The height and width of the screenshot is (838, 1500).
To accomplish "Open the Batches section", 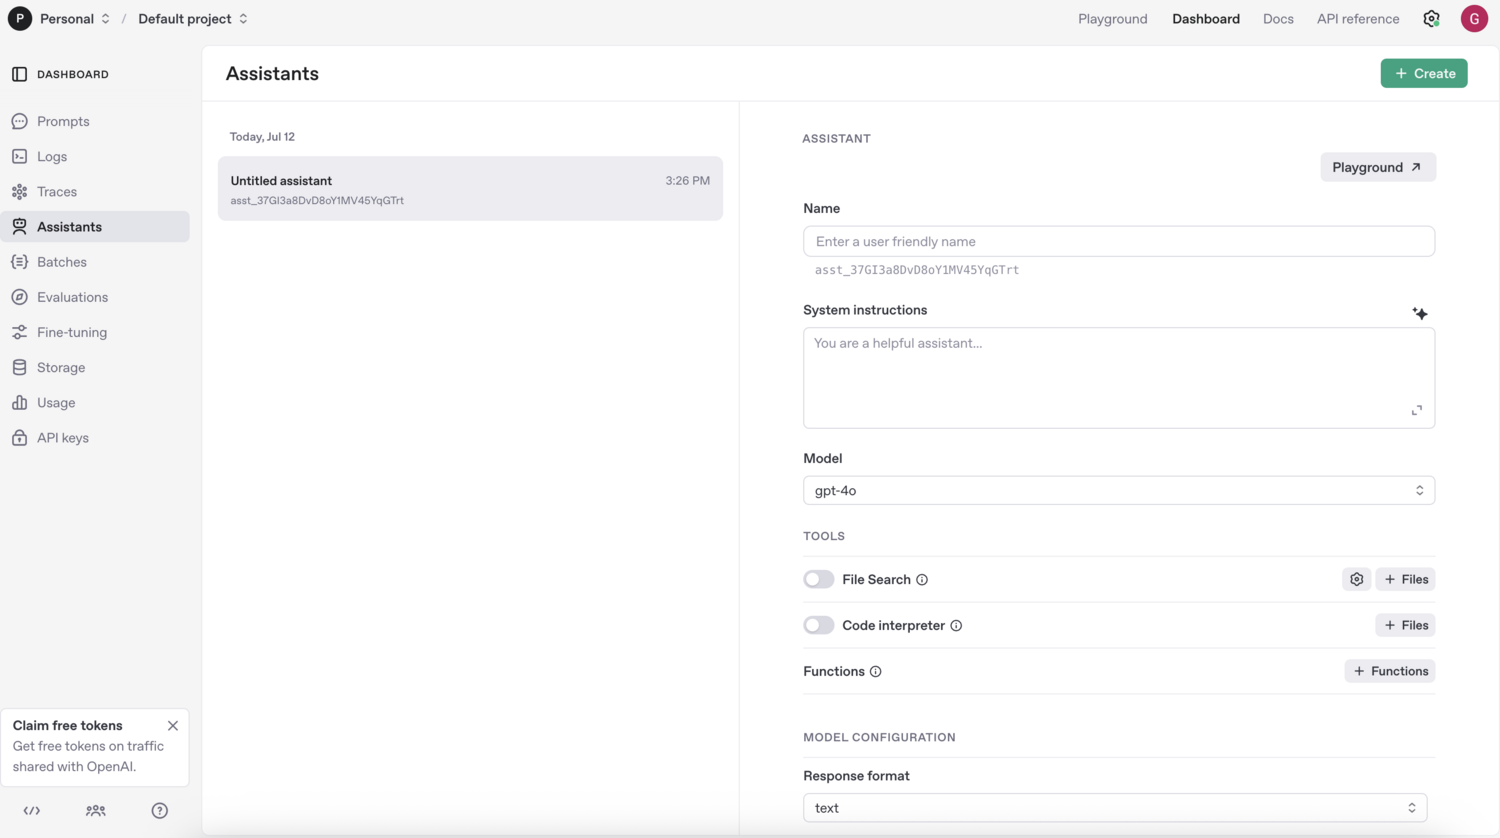I will 62,261.
